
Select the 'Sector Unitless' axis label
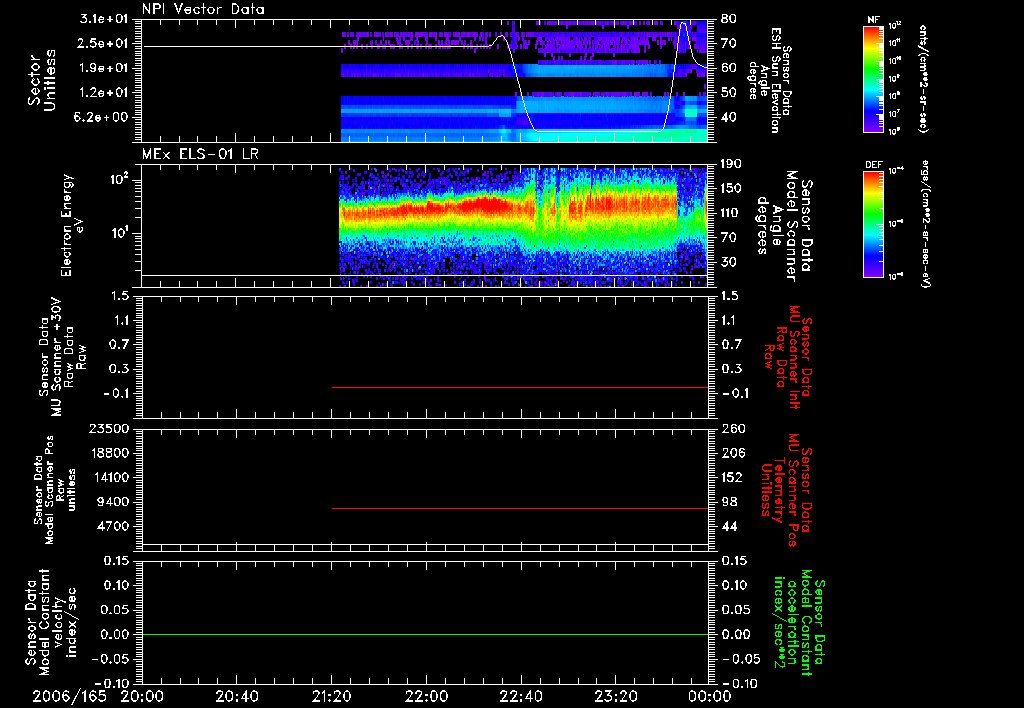tap(42, 80)
